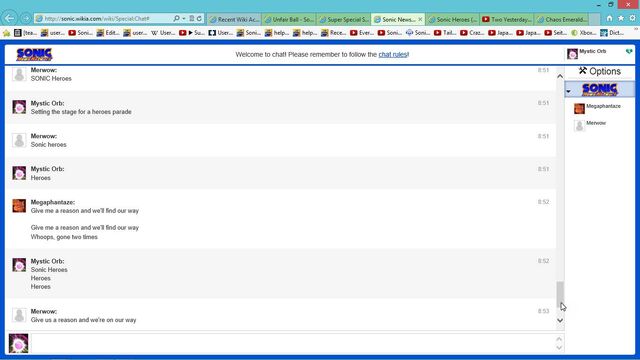
Task: Switch to the Sonic Heroes (... tab
Action: (x=453, y=19)
